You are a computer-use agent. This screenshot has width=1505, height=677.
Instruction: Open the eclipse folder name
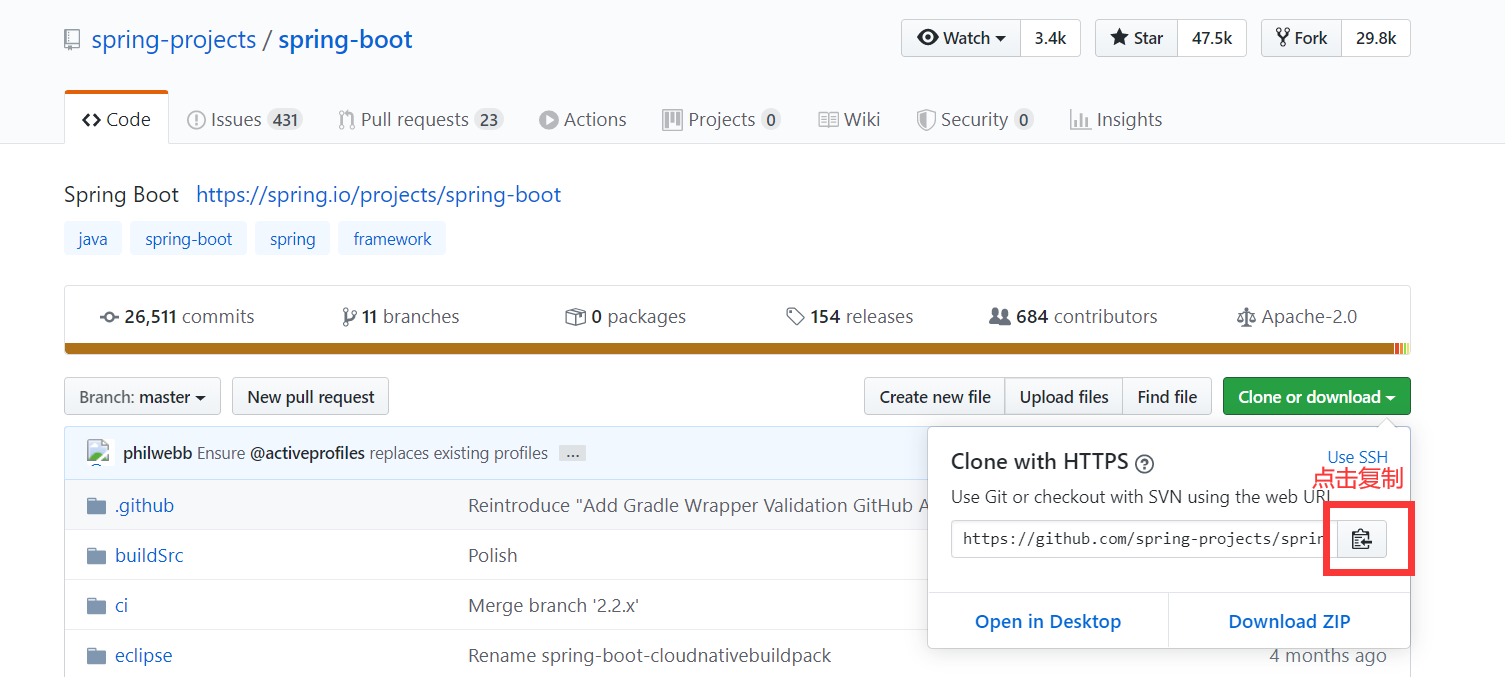coord(143,656)
